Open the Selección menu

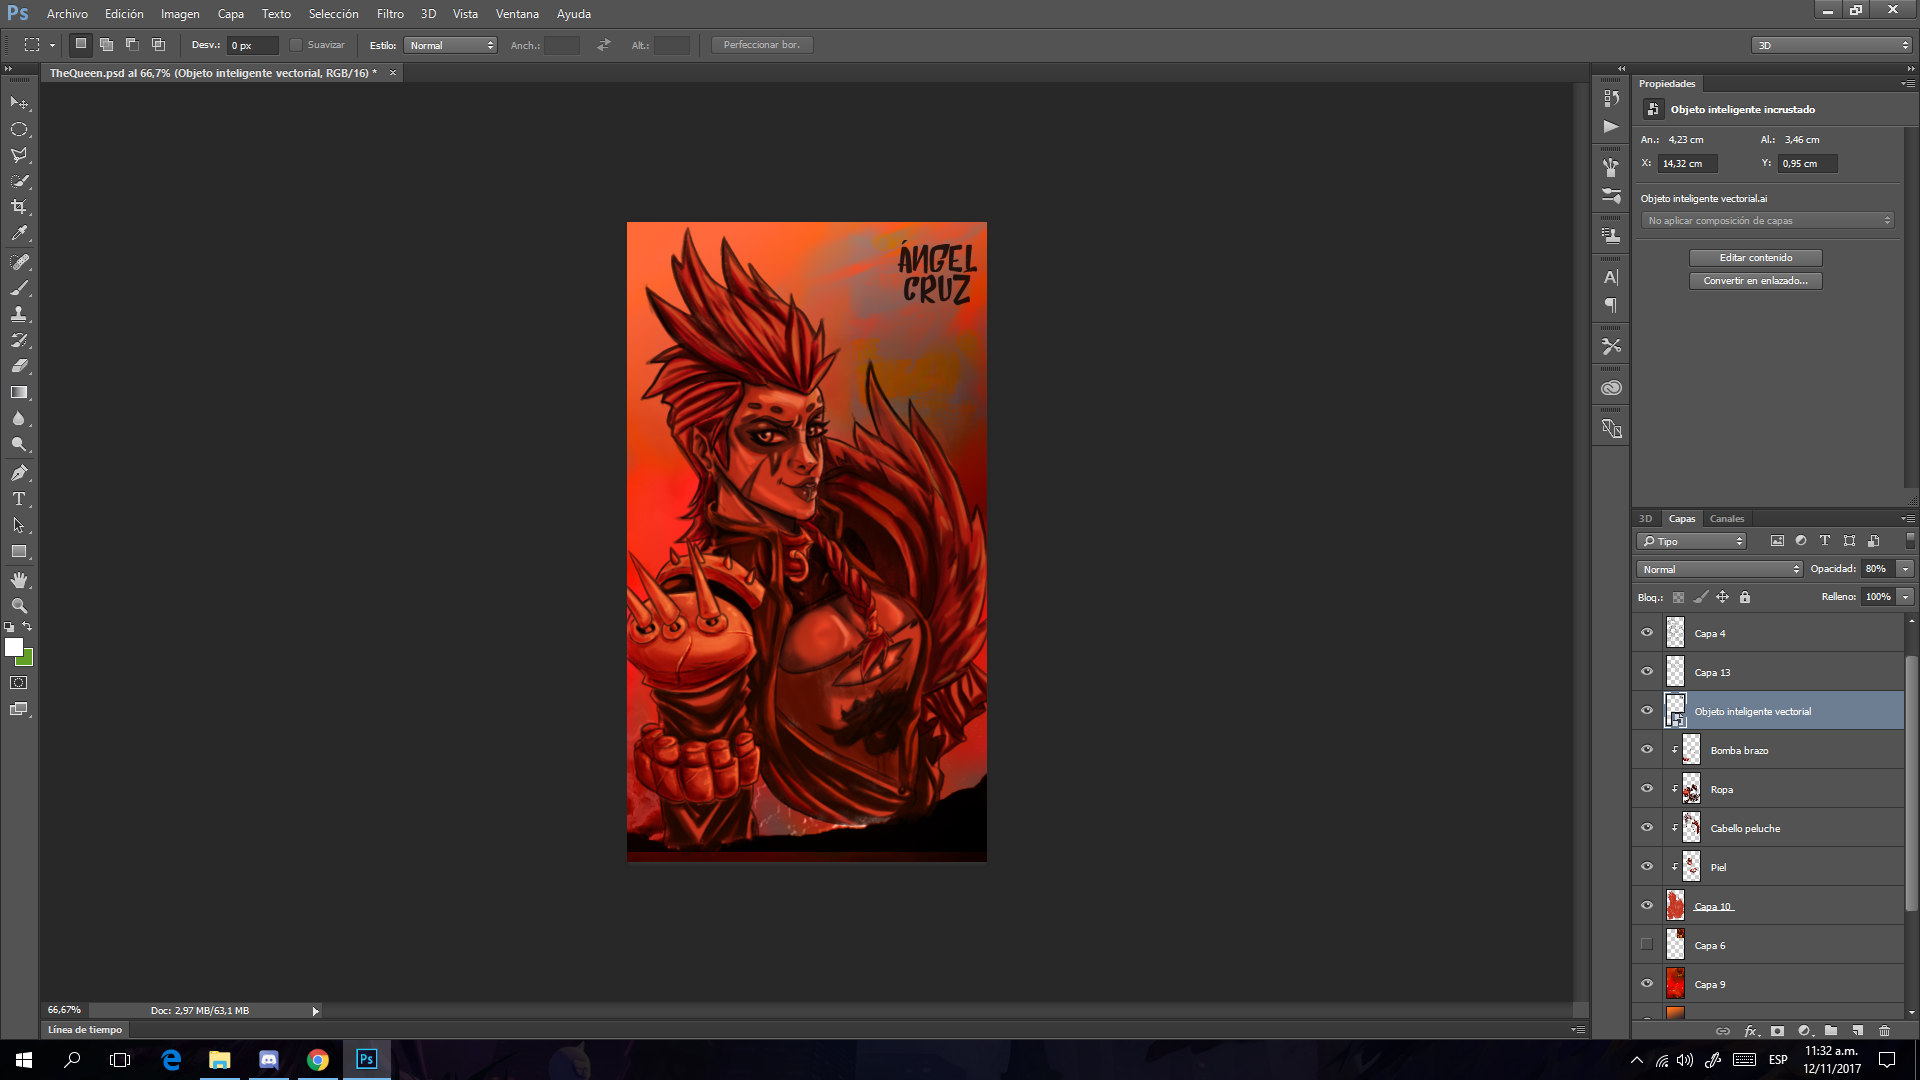click(x=333, y=14)
